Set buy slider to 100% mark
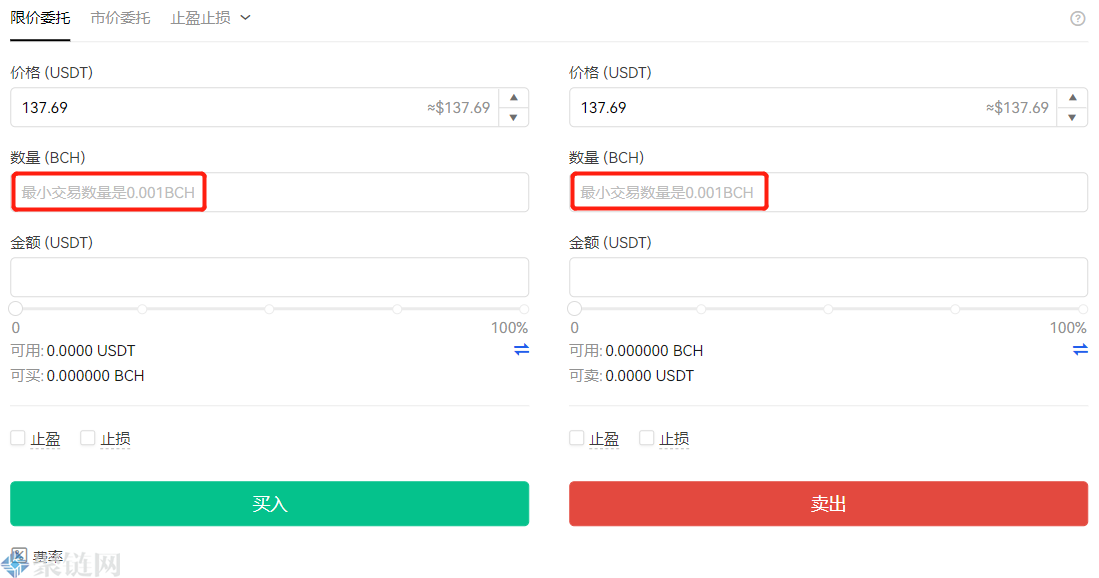This screenshot has height=578, width=1099. click(524, 309)
